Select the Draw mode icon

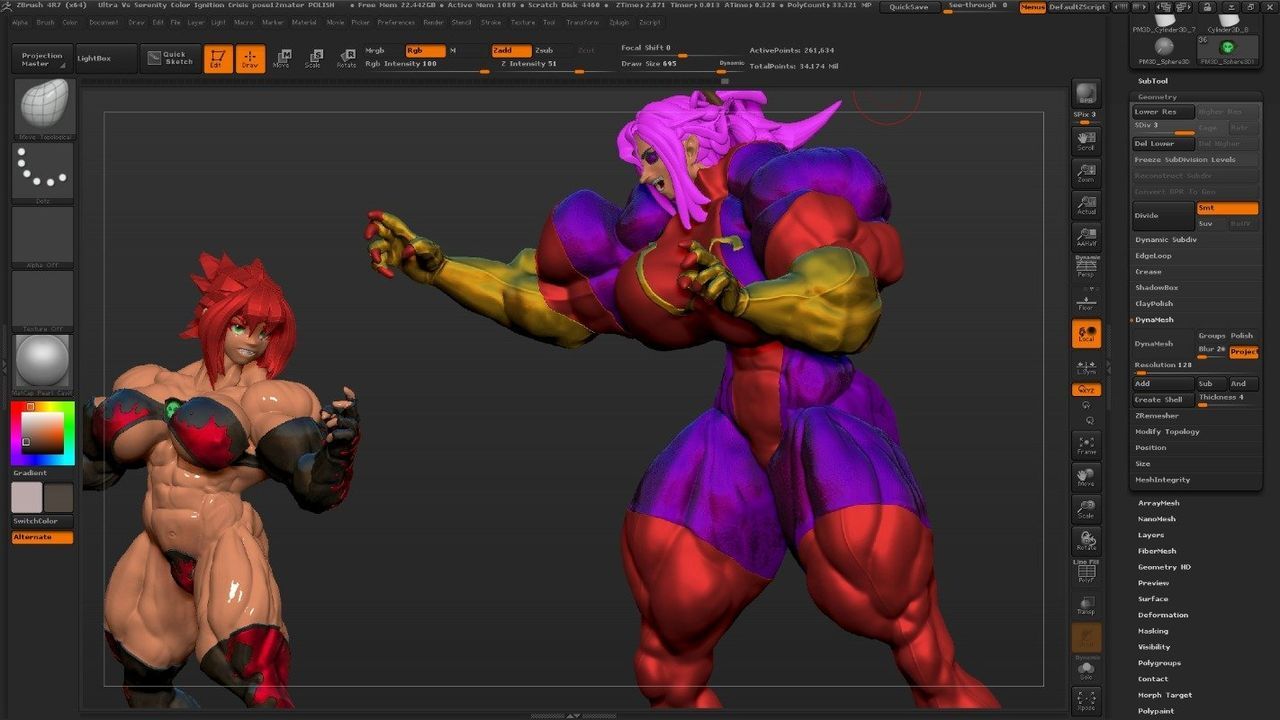[250, 59]
